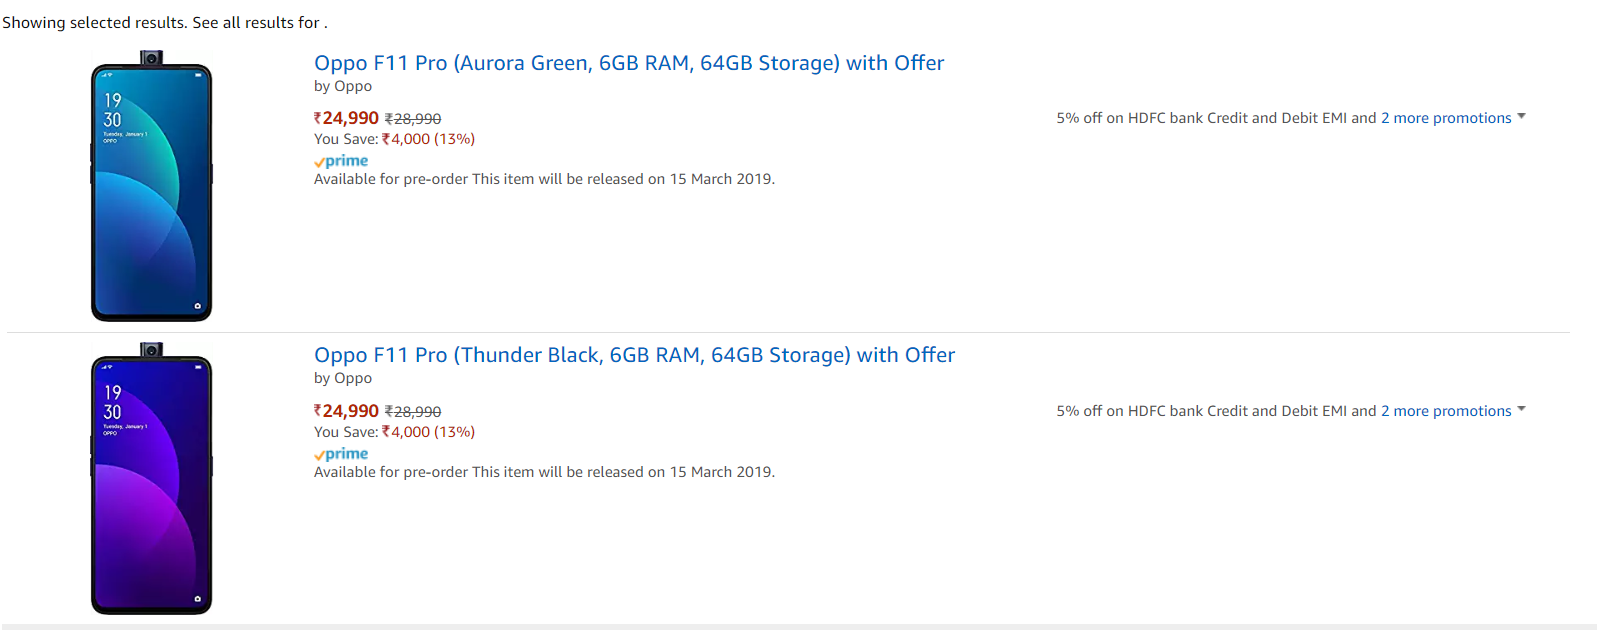
Task: Click pre-order availability text for Thunder Black phone
Action: click(544, 472)
